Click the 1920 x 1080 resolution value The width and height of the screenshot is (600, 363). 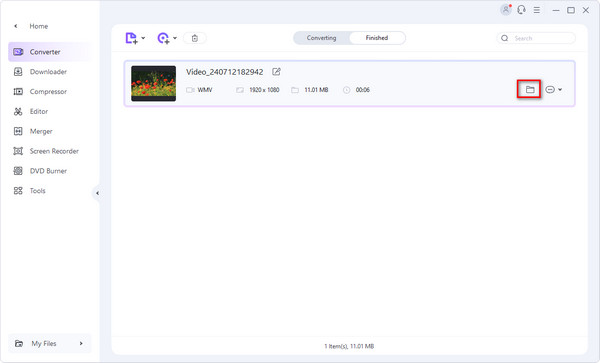(x=264, y=90)
